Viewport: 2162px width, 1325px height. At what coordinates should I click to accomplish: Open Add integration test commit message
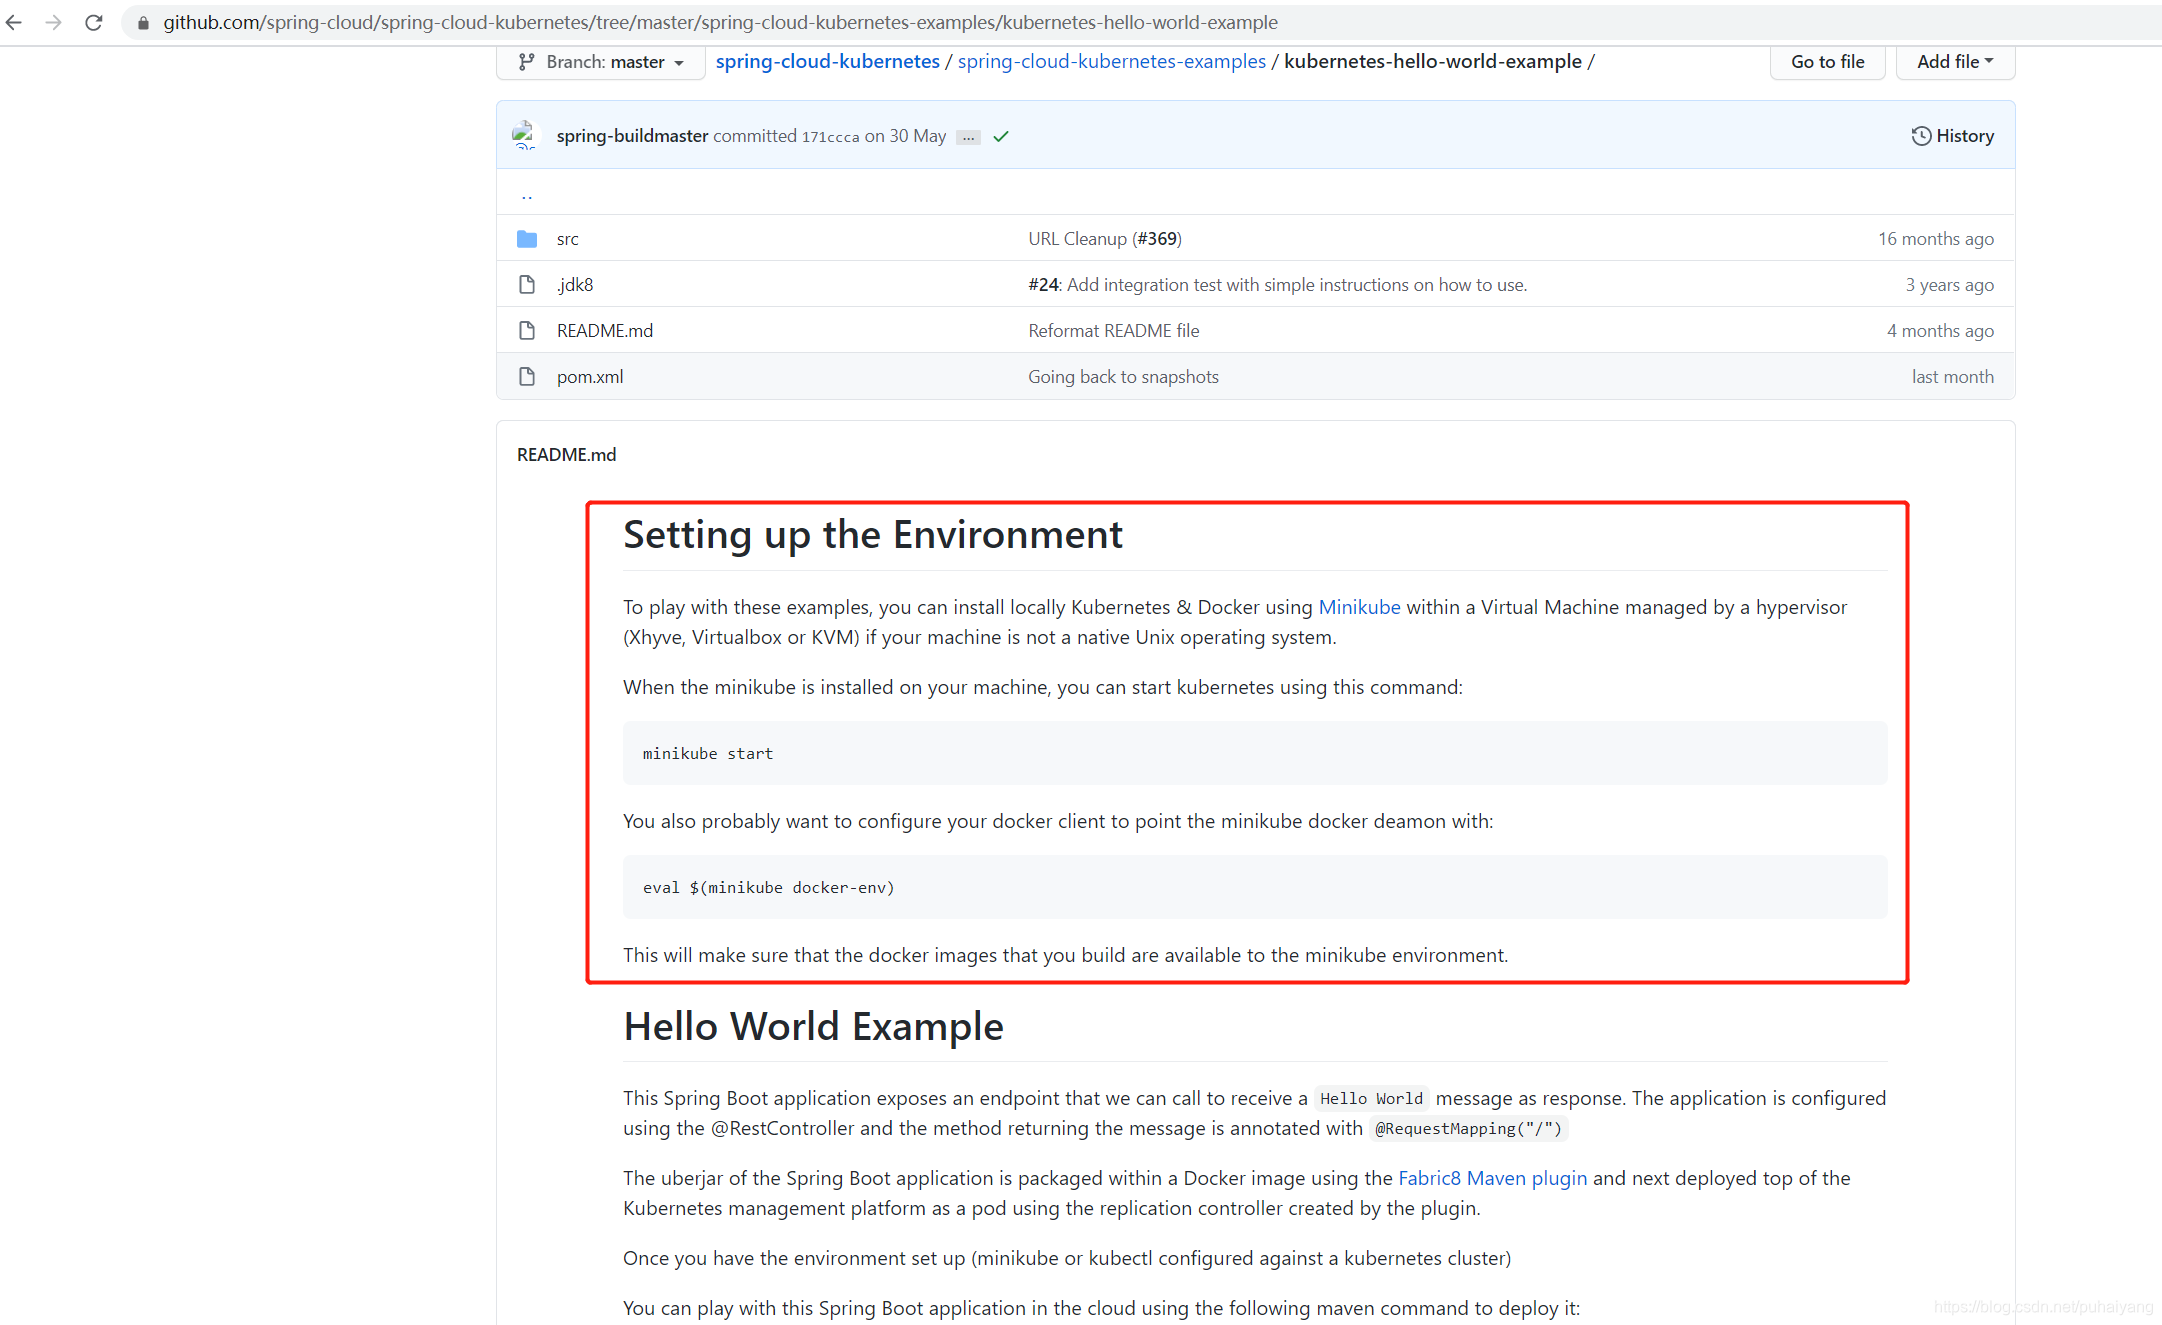[x=1297, y=285]
